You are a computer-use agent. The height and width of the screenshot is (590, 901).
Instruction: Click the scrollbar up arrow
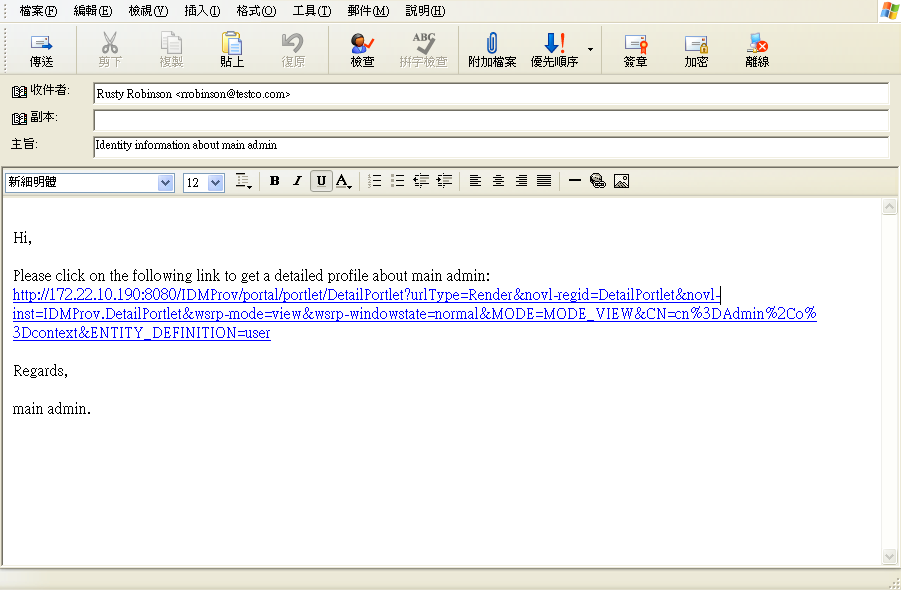(890, 207)
